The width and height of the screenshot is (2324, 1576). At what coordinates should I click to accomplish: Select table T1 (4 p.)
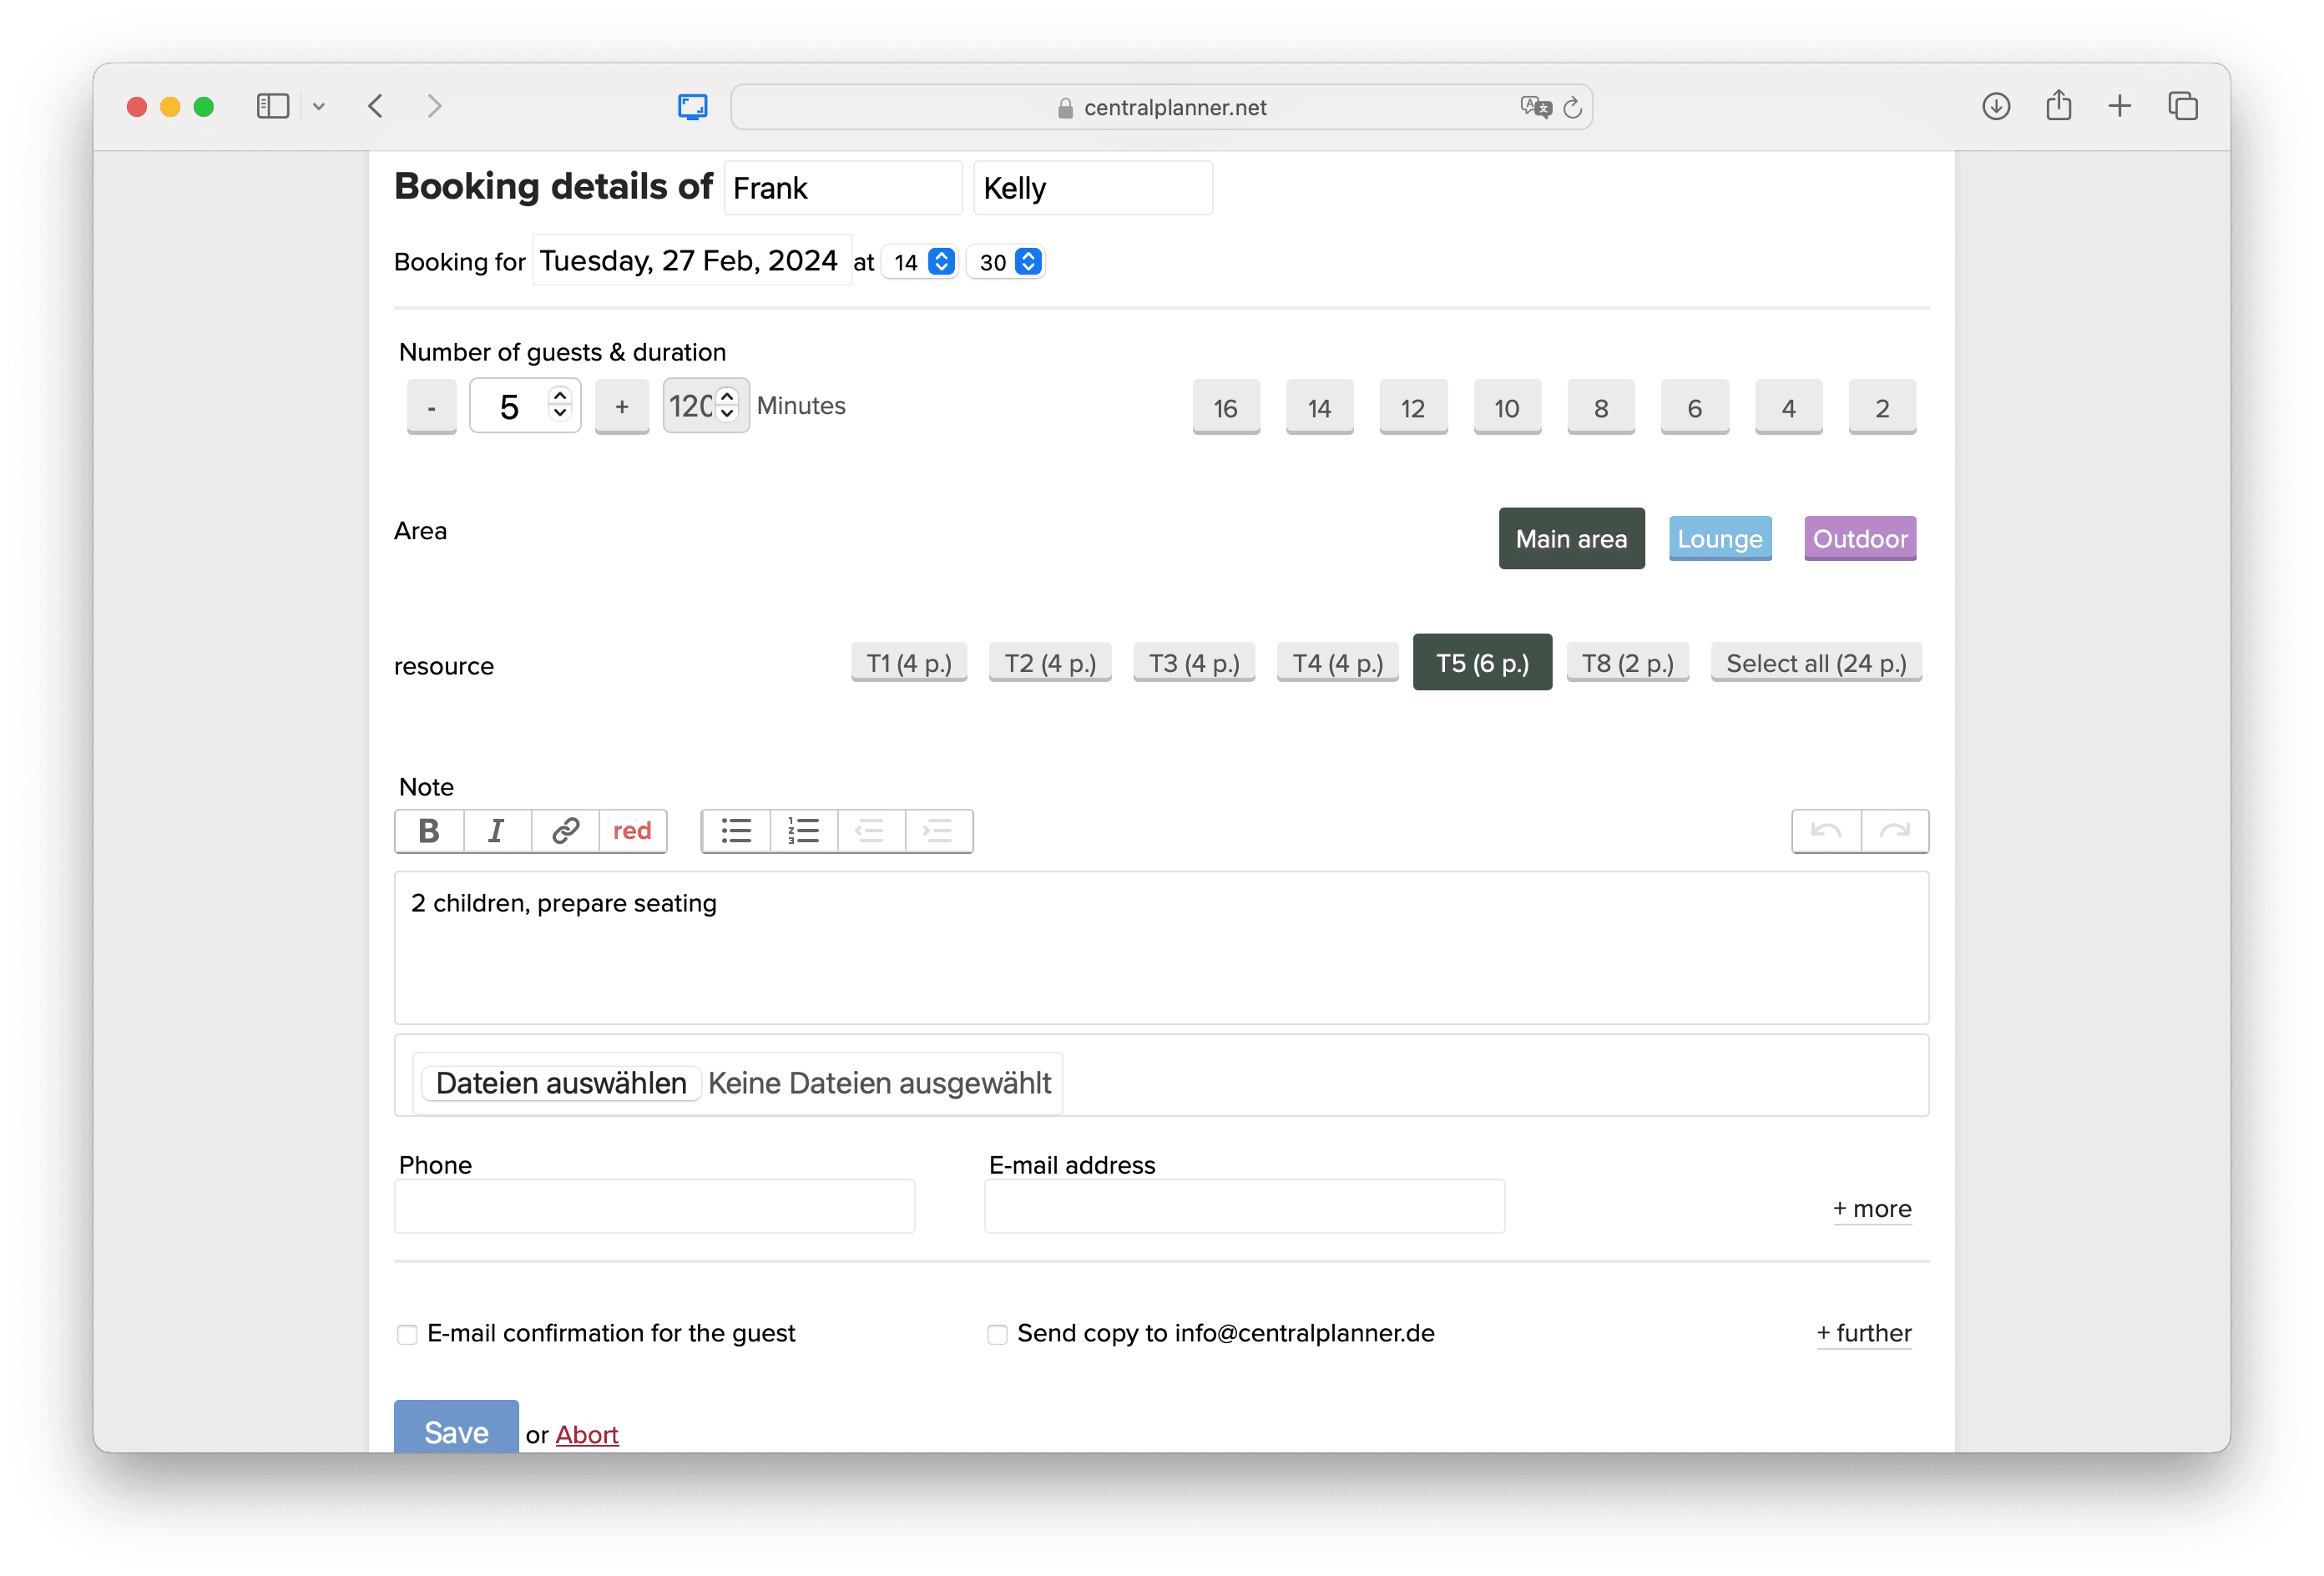pos(909,663)
